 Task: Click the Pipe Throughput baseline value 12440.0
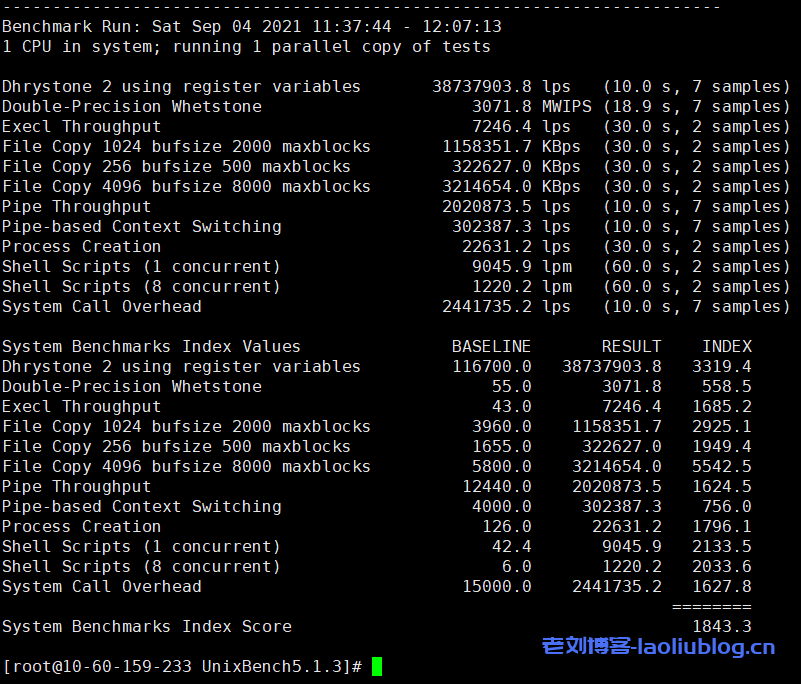pos(496,486)
